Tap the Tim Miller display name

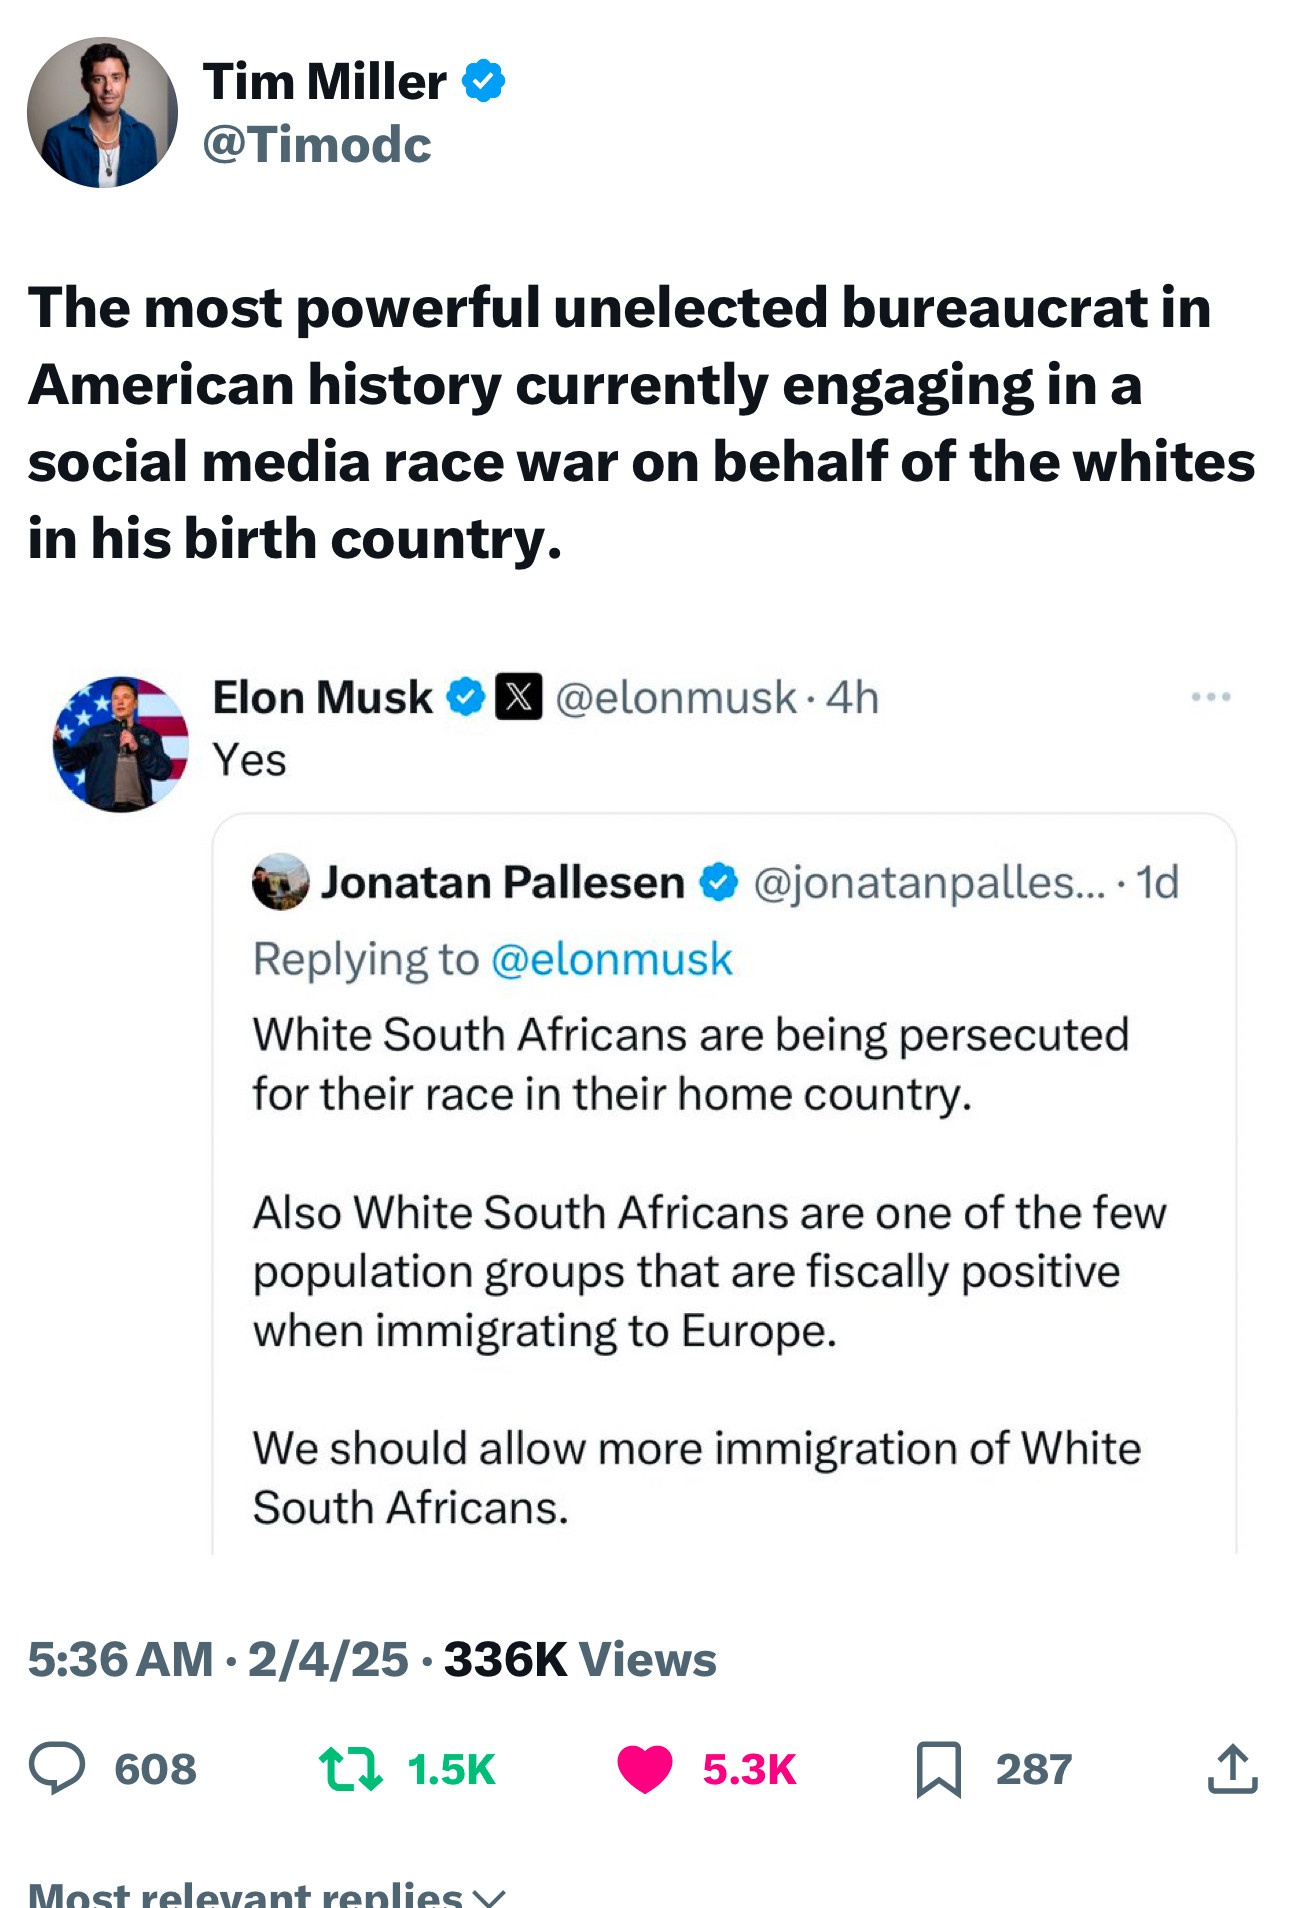[x=325, y=81]
